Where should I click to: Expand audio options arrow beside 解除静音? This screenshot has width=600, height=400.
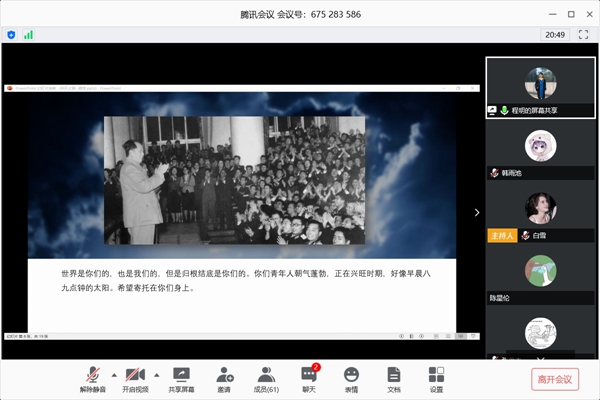pos(114,375)
